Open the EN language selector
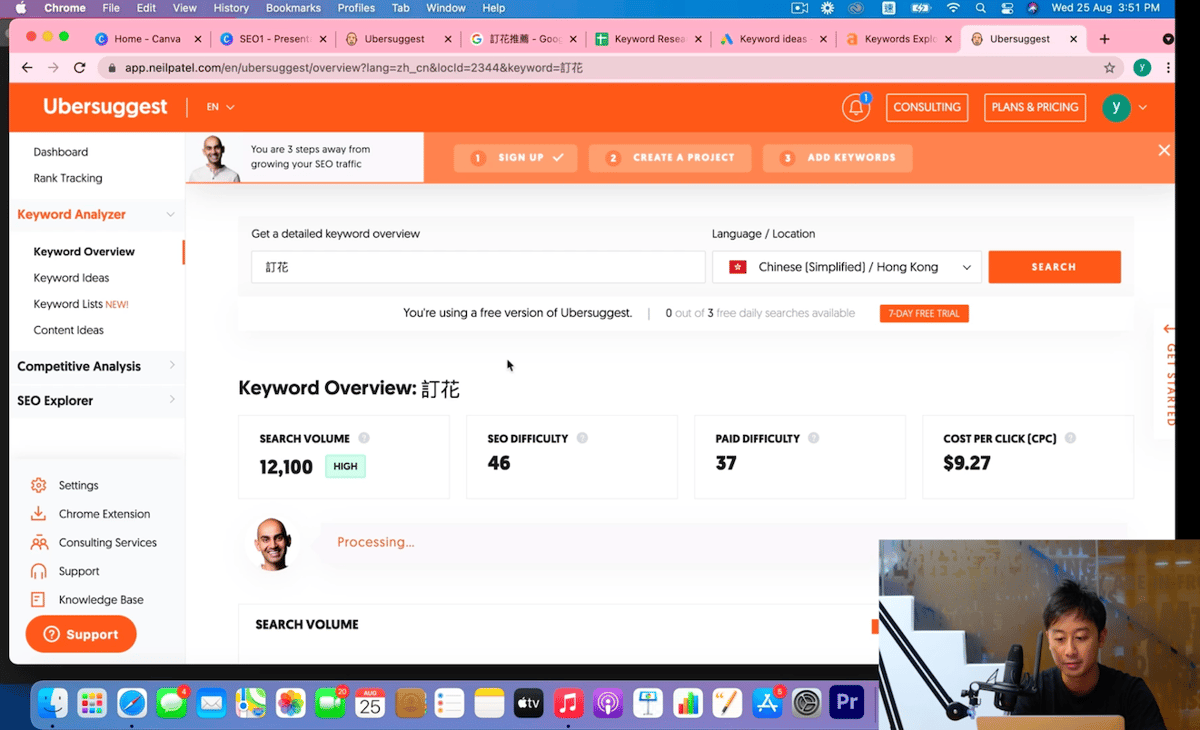The height and width of the screenshot is (730, 1200). [220, 107]
